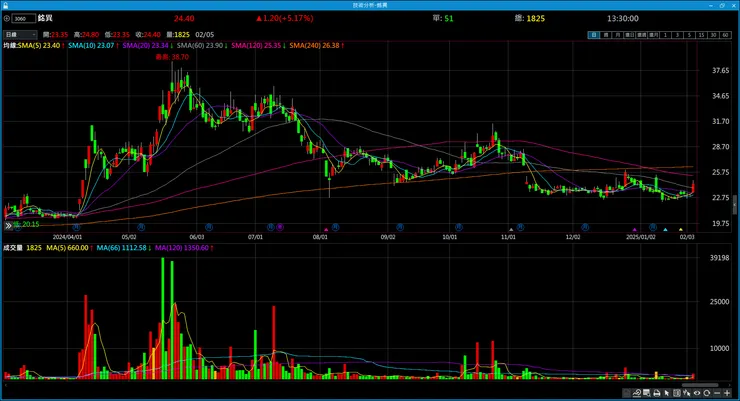The width and height of the screenshot is (740, 401).
Task: Switch to the 15-minute chart button
Action: click(701, 35)
